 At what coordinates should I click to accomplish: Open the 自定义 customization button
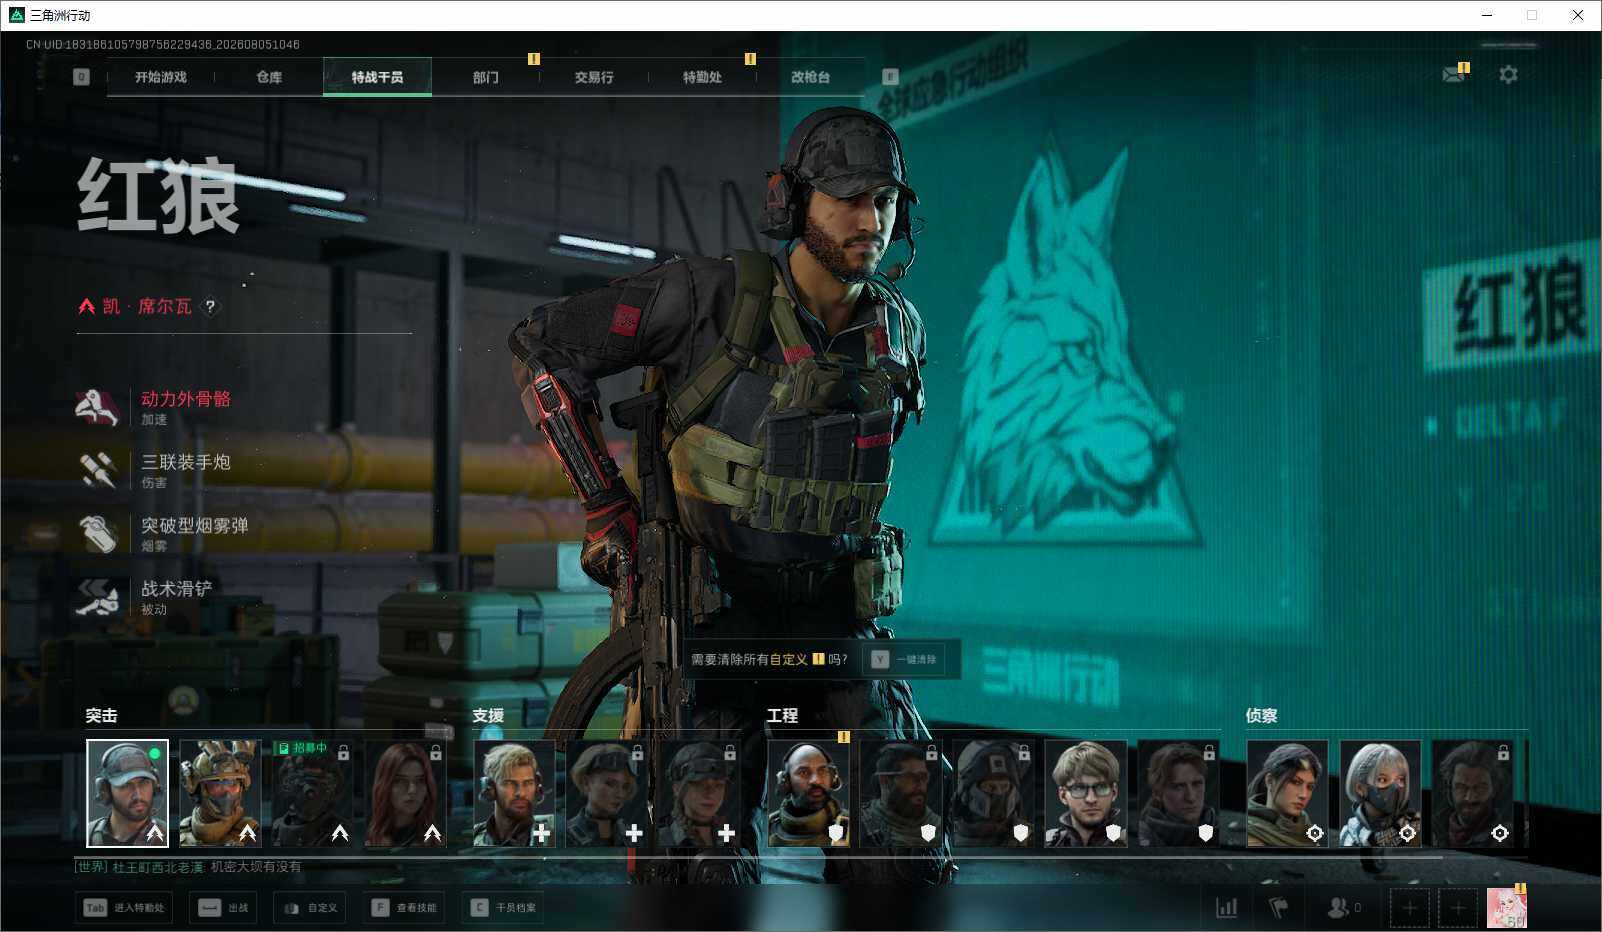coord(310,908)
